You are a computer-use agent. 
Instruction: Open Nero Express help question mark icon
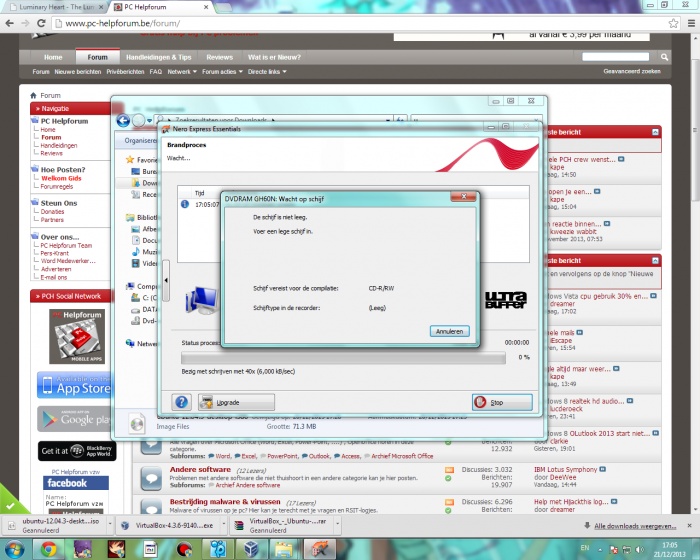click(181, 402)
